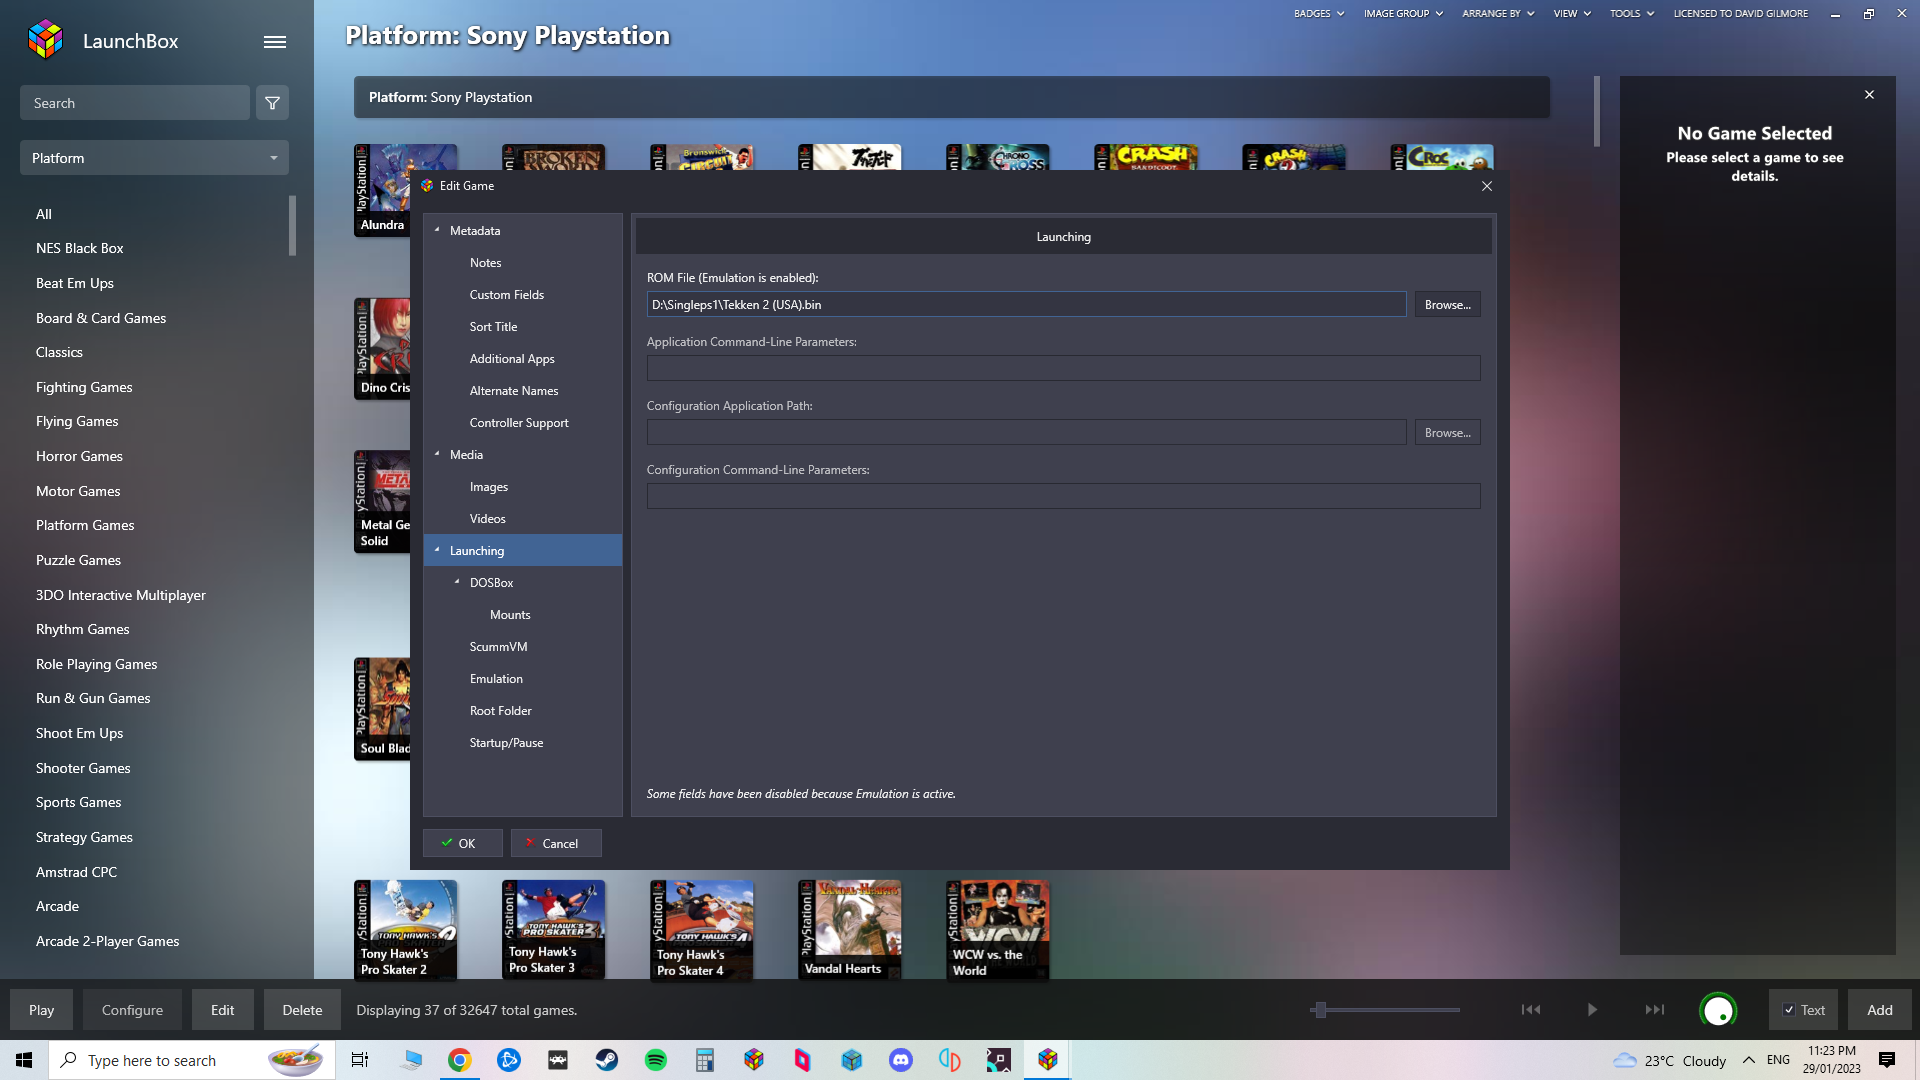Viewport: 1920px width, 1080px height.
Task: Select Tony Hawk's Pro Skater 3 thumbnail
Action: 554,929
